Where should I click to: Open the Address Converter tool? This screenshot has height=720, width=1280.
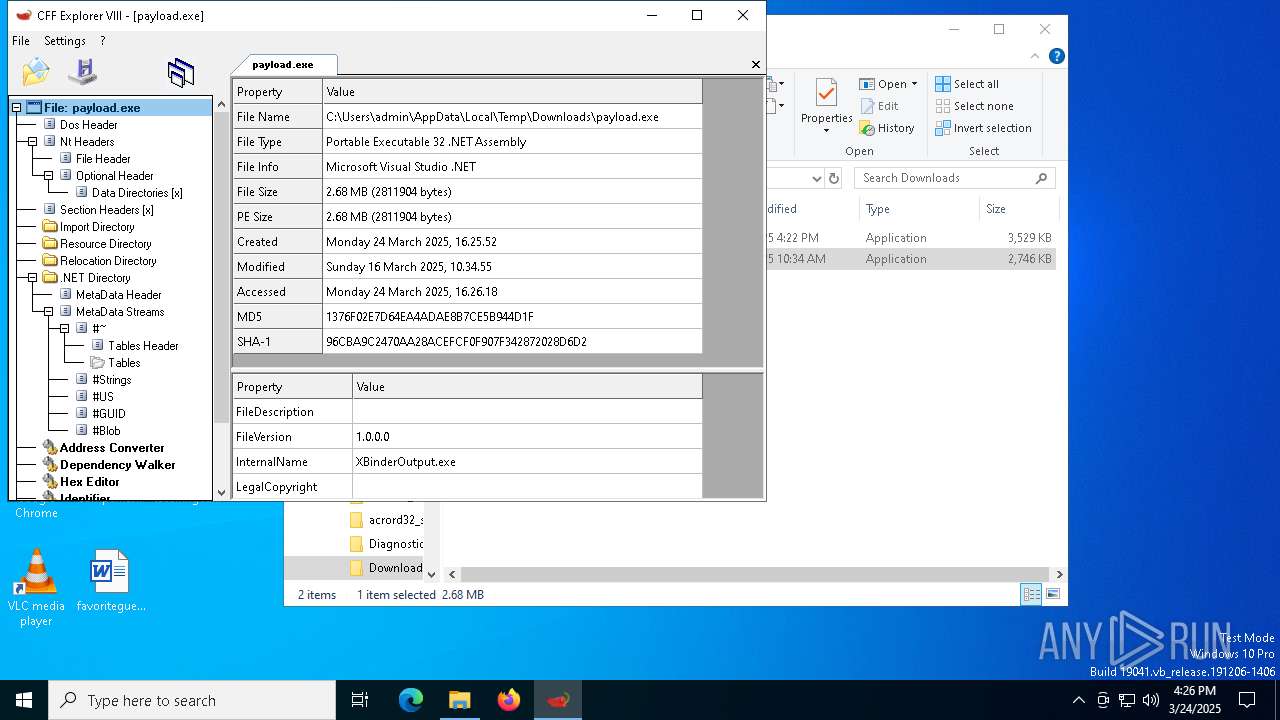(x=111, y=448)
